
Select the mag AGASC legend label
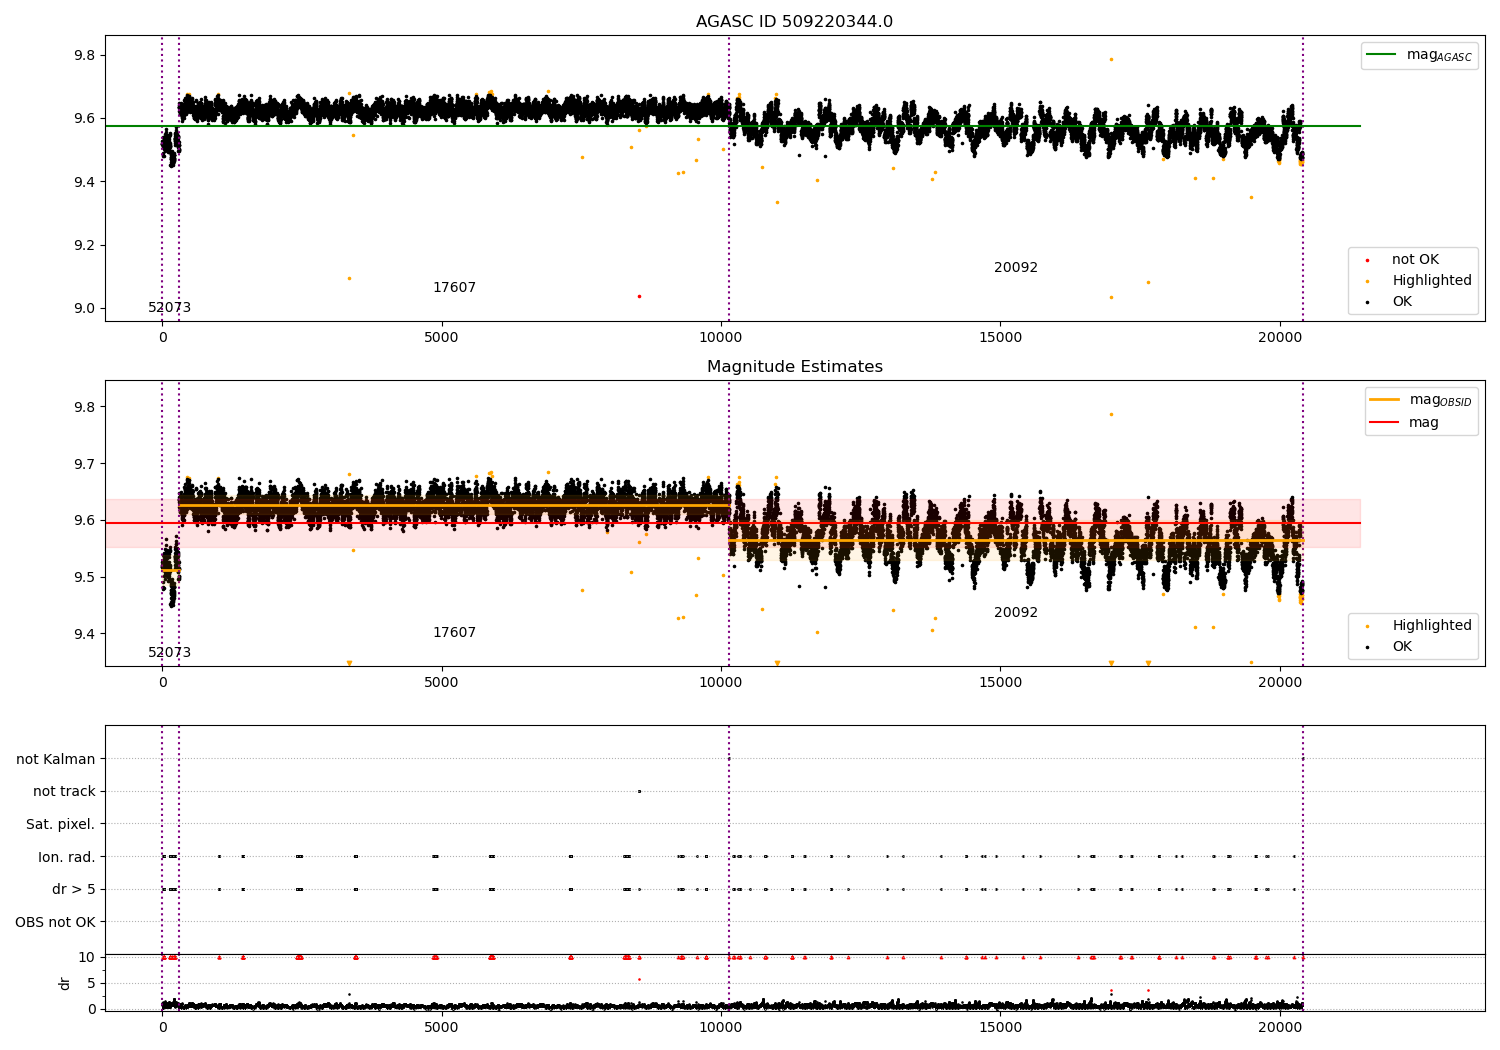click(x=1439, y=55)
